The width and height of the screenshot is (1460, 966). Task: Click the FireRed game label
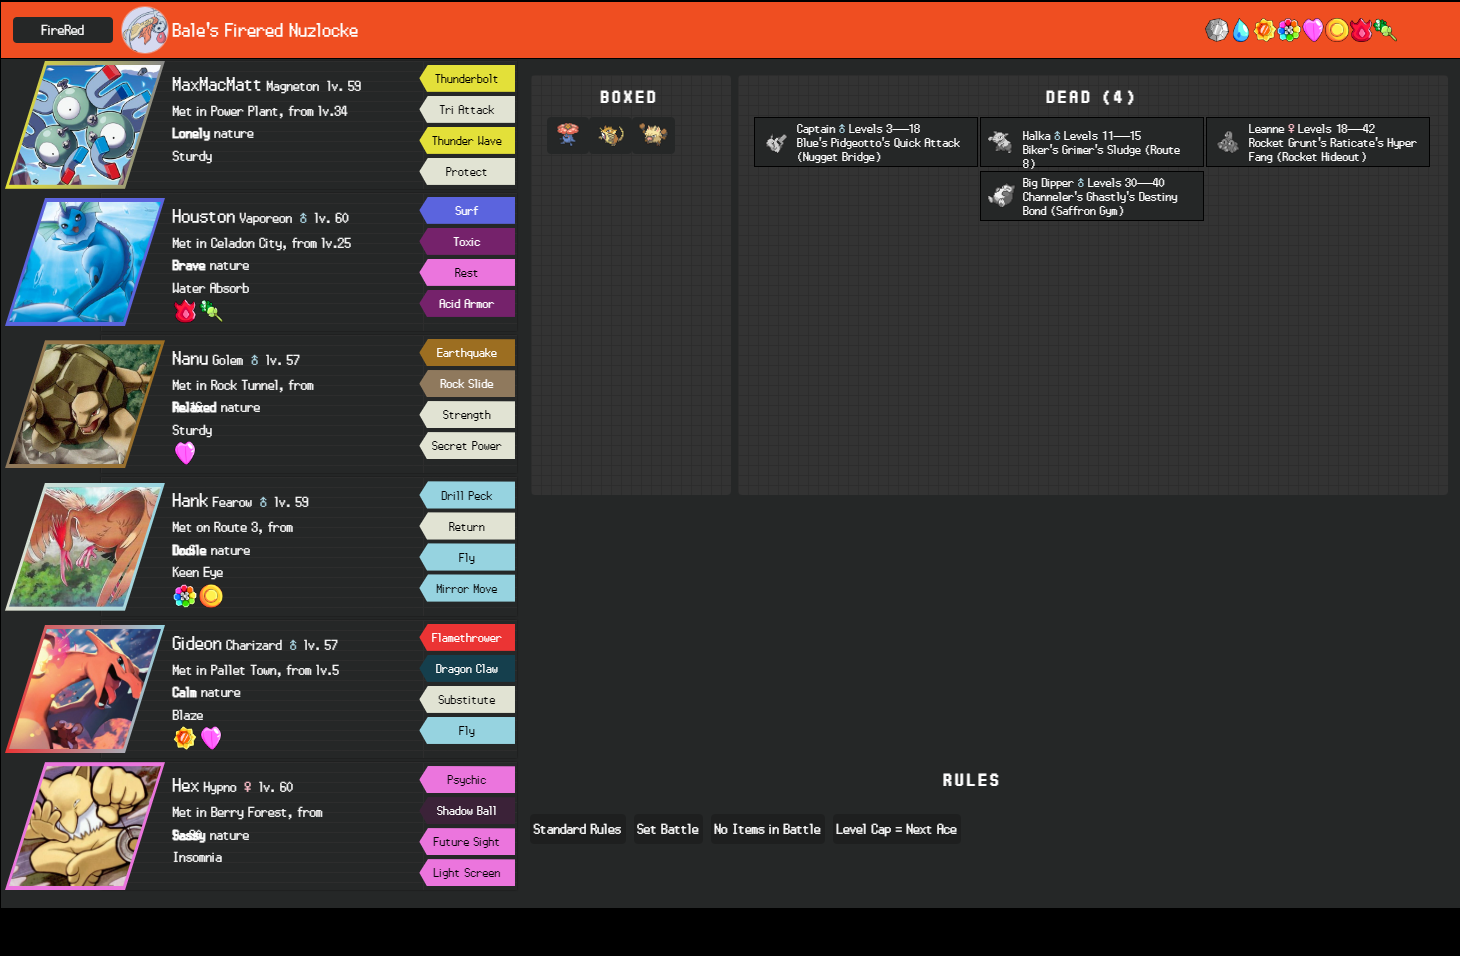[x=63, y=30]
